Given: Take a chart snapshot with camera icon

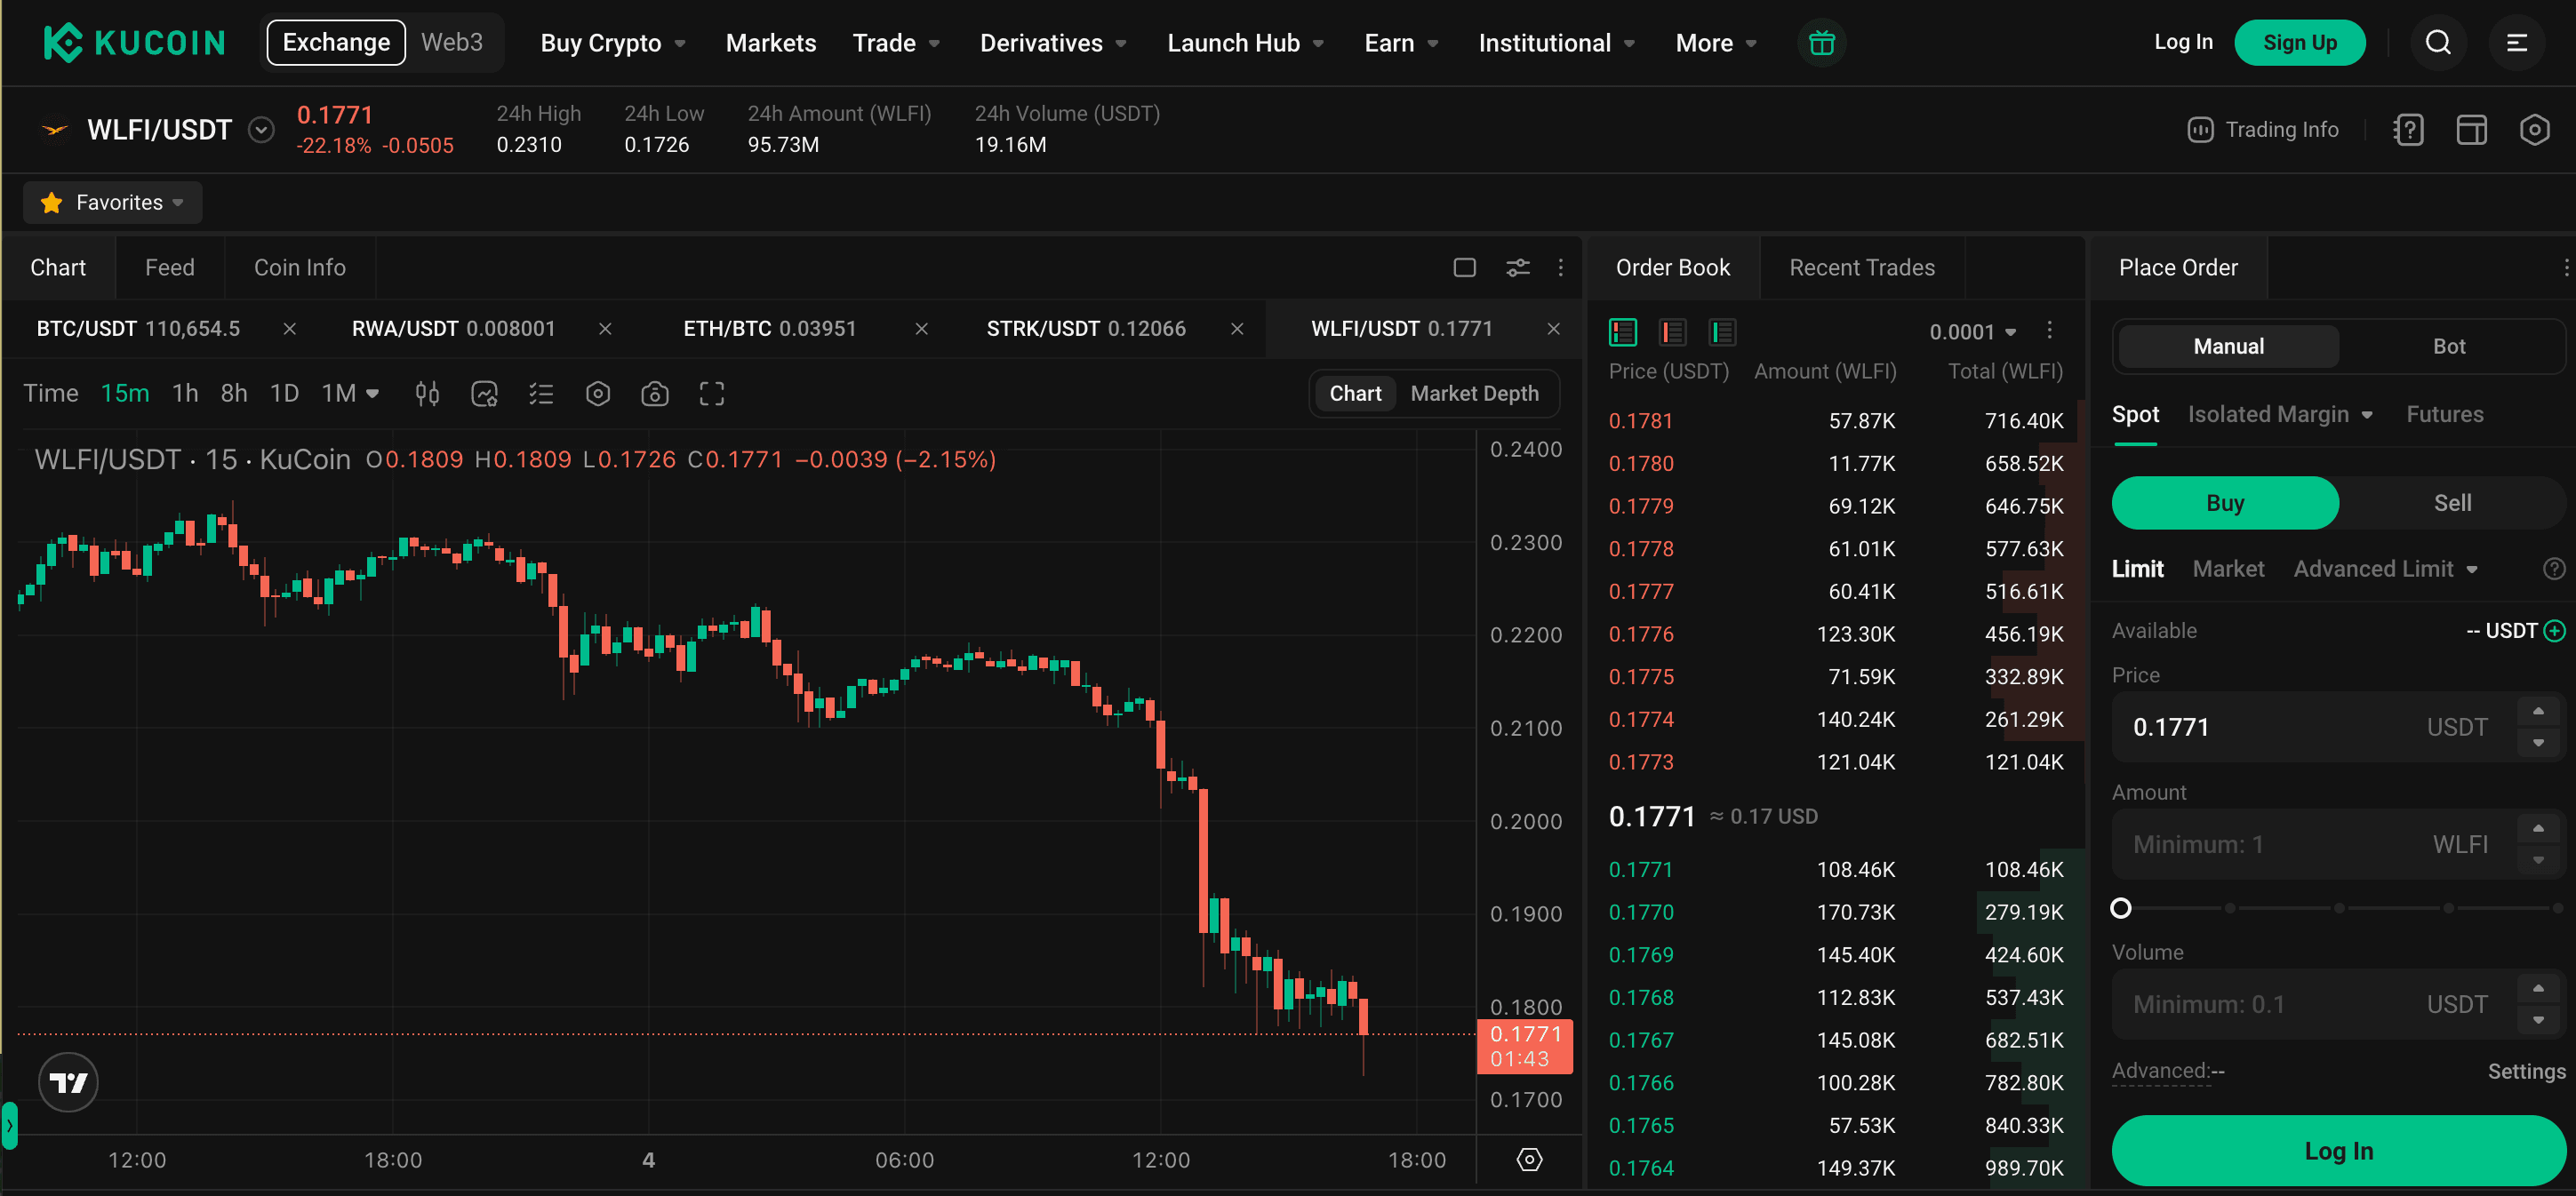Looking at the screenshot, I should point(655,394).
